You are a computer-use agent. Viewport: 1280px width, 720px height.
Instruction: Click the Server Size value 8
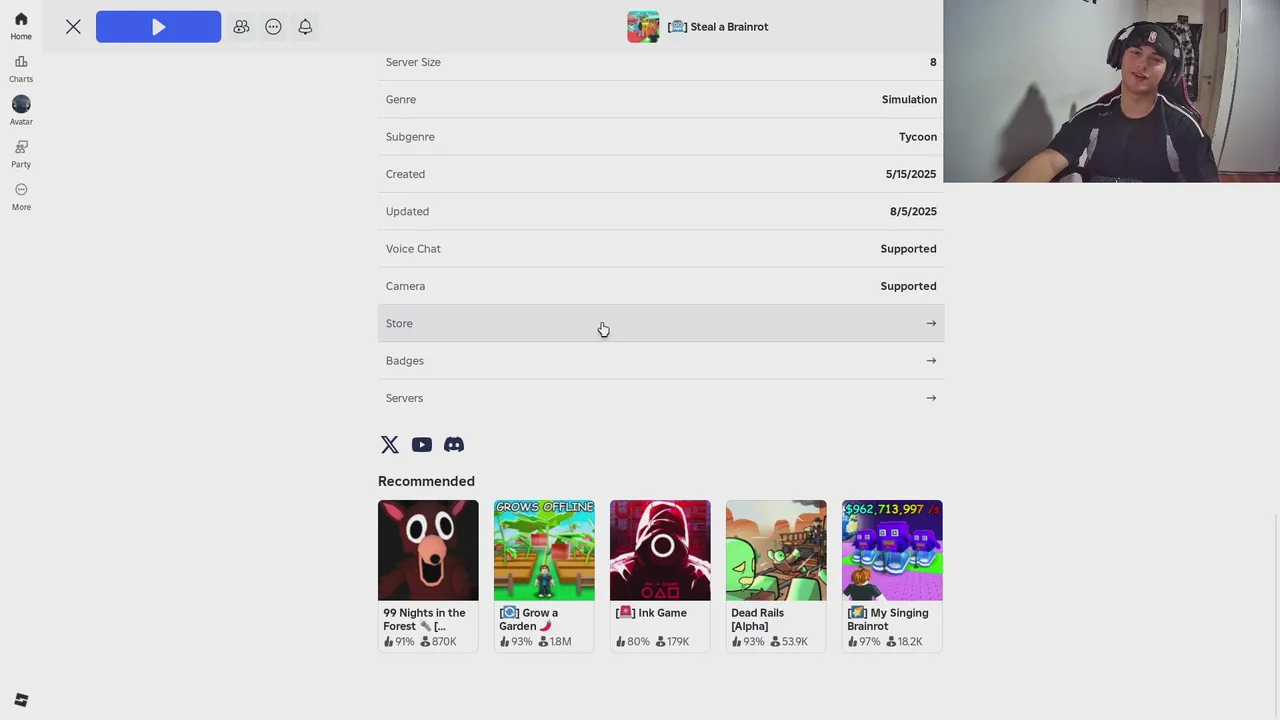coord(933,62)
